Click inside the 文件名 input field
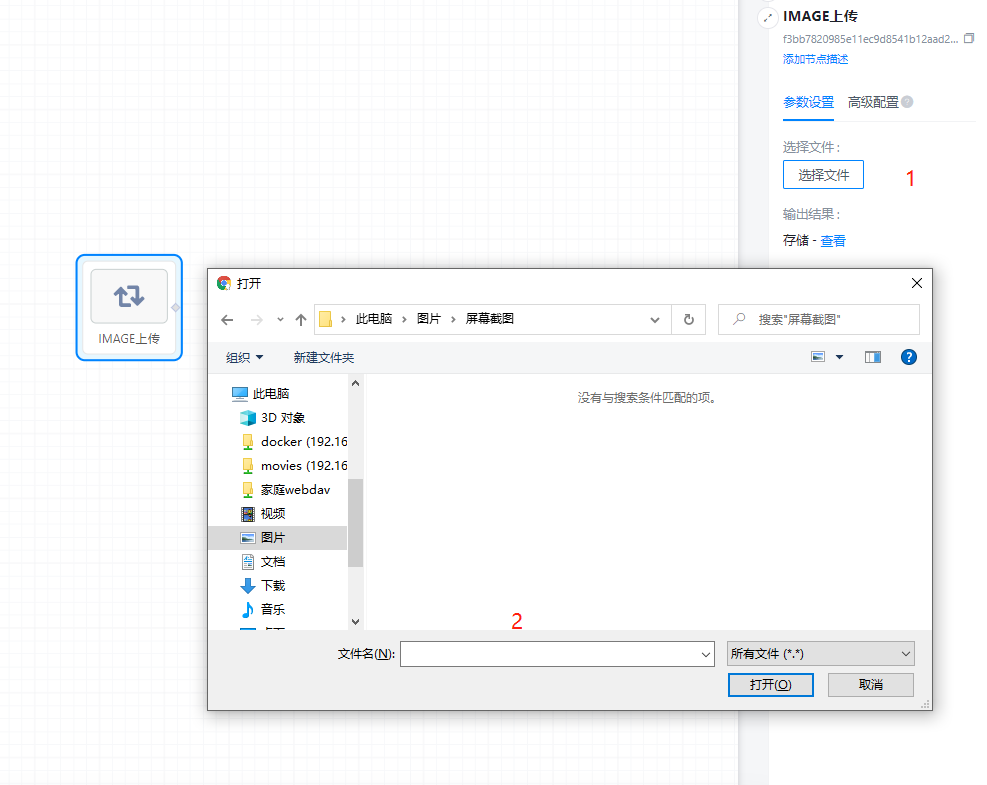The image size is (987, 785). [550, 654]
